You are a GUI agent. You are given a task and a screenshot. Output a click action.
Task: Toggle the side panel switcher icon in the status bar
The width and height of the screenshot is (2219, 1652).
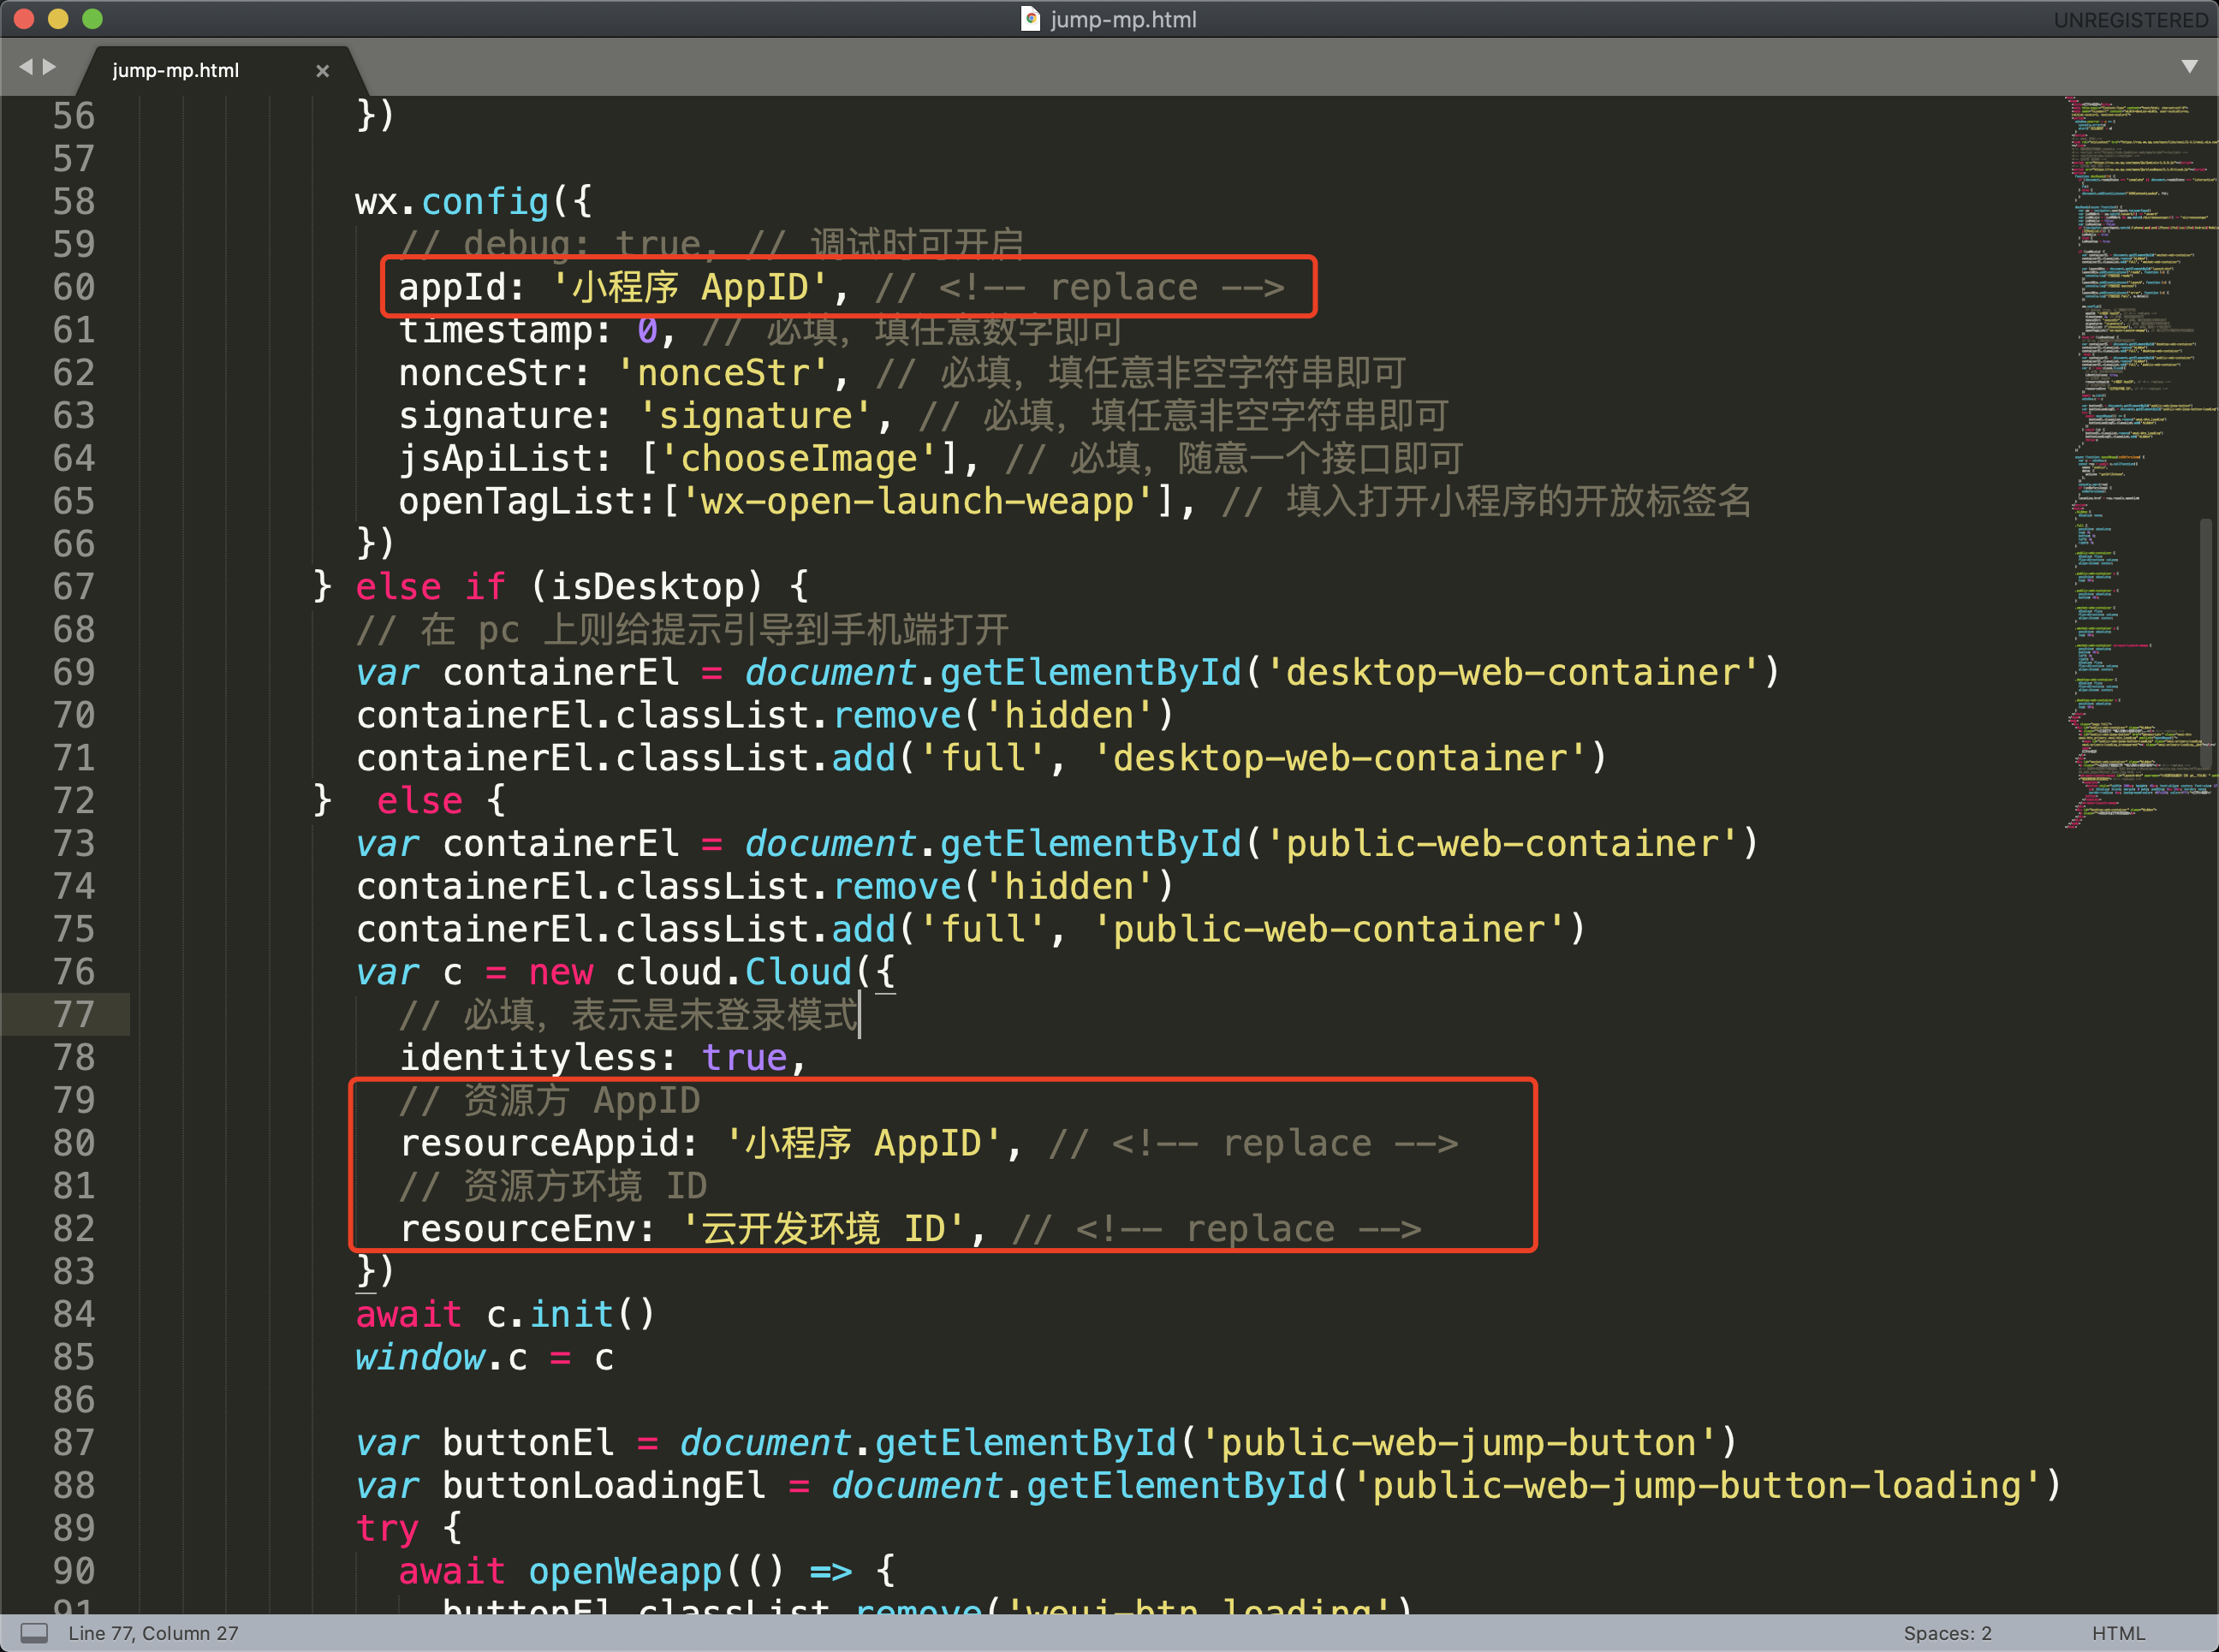(x=34, y=1633)
